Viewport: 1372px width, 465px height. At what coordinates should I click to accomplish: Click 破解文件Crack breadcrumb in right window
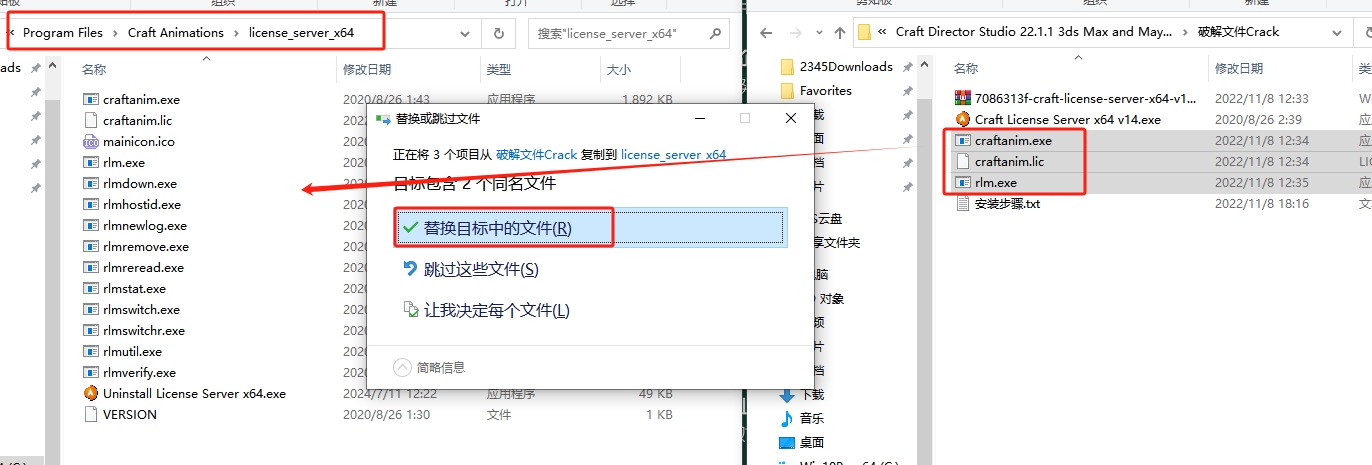[1238, 32]
